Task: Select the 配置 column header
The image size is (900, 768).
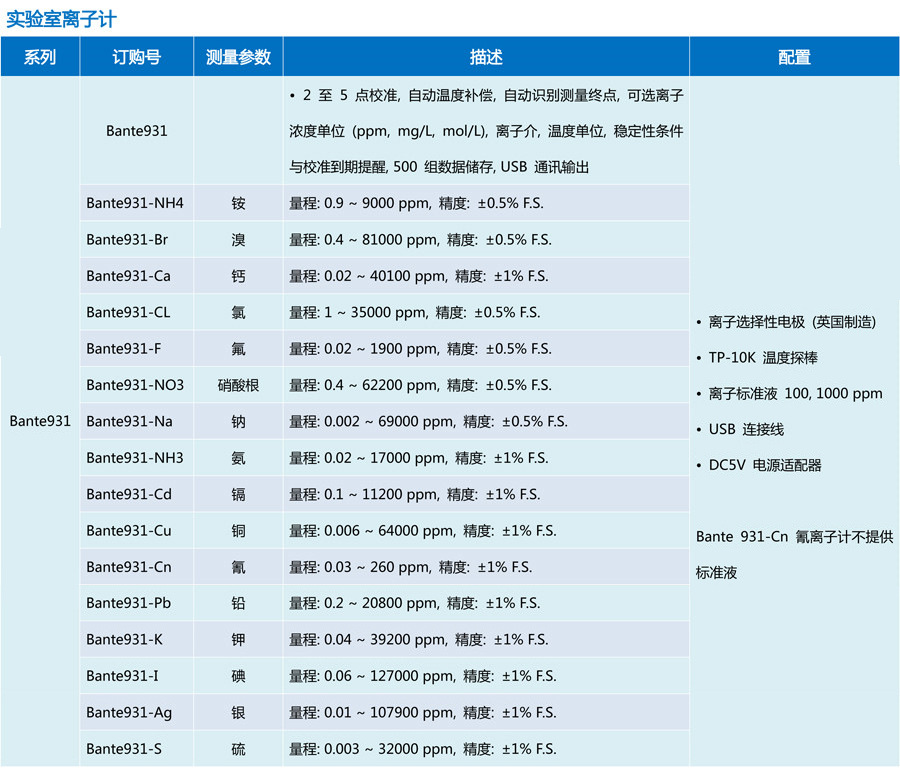Action: 794,57
